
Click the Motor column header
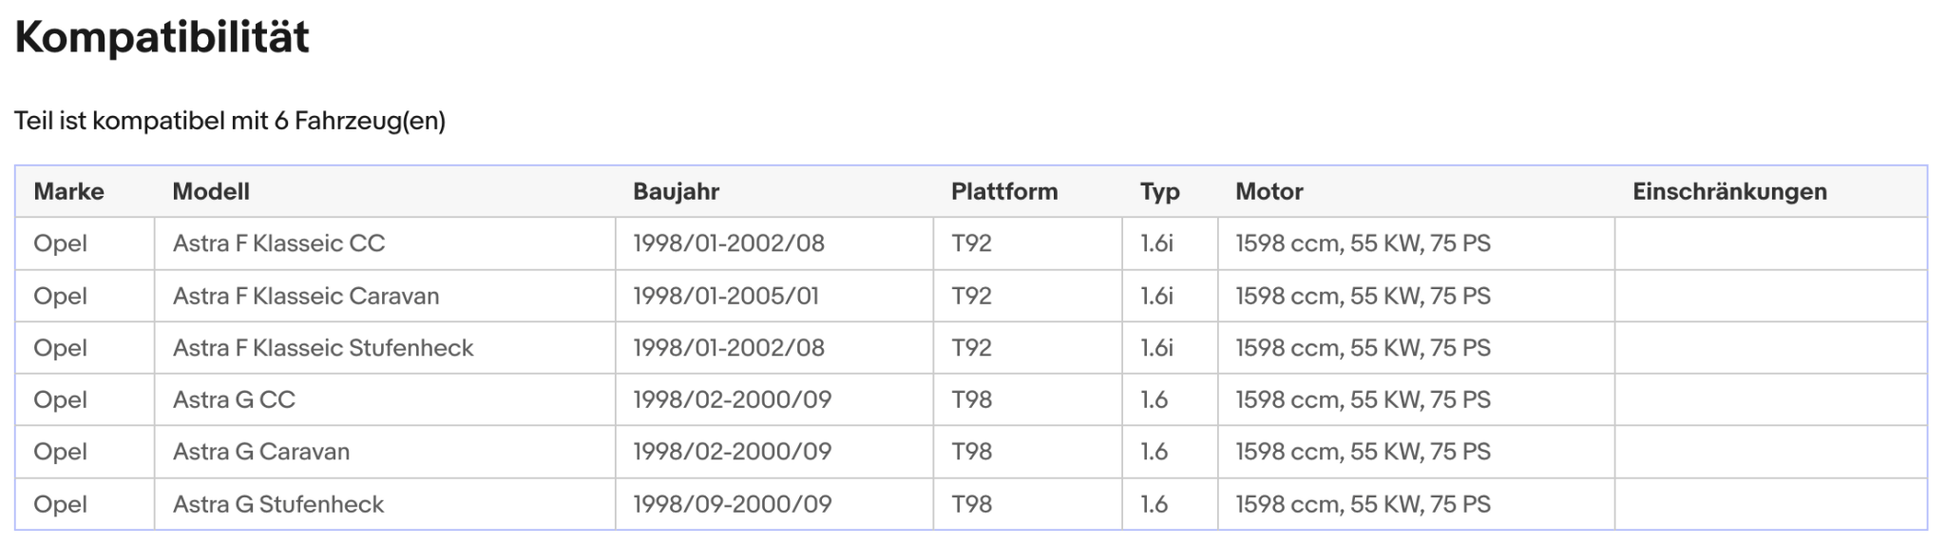[1269, 192]
